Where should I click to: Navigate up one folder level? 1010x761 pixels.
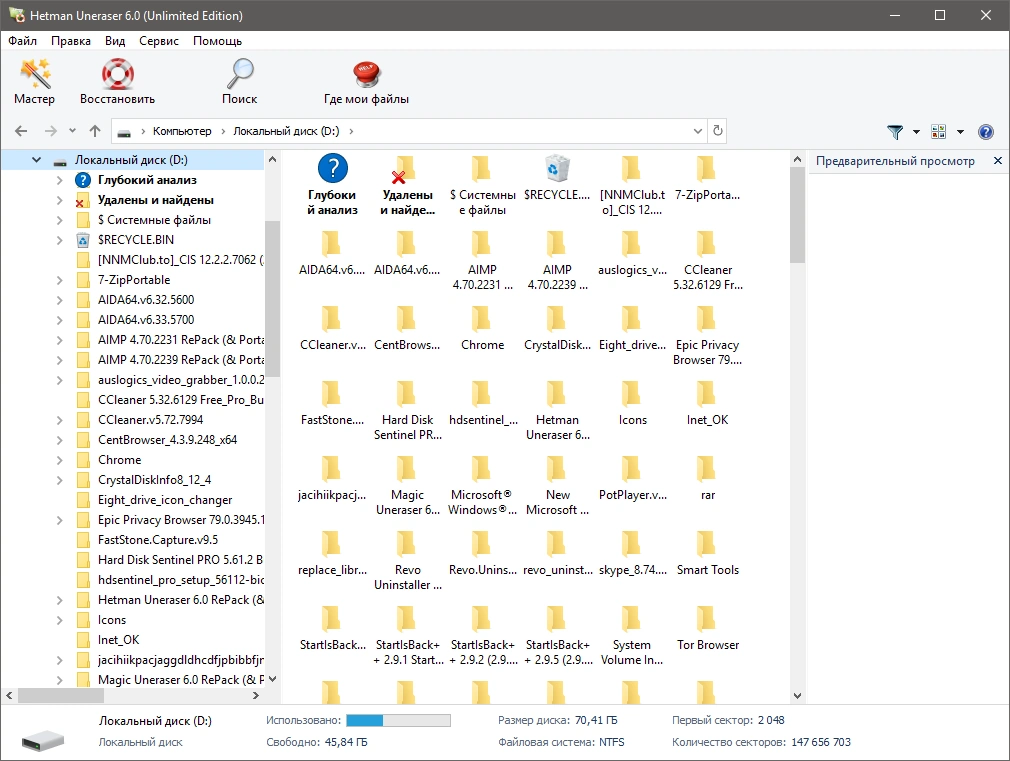[95, 131]
